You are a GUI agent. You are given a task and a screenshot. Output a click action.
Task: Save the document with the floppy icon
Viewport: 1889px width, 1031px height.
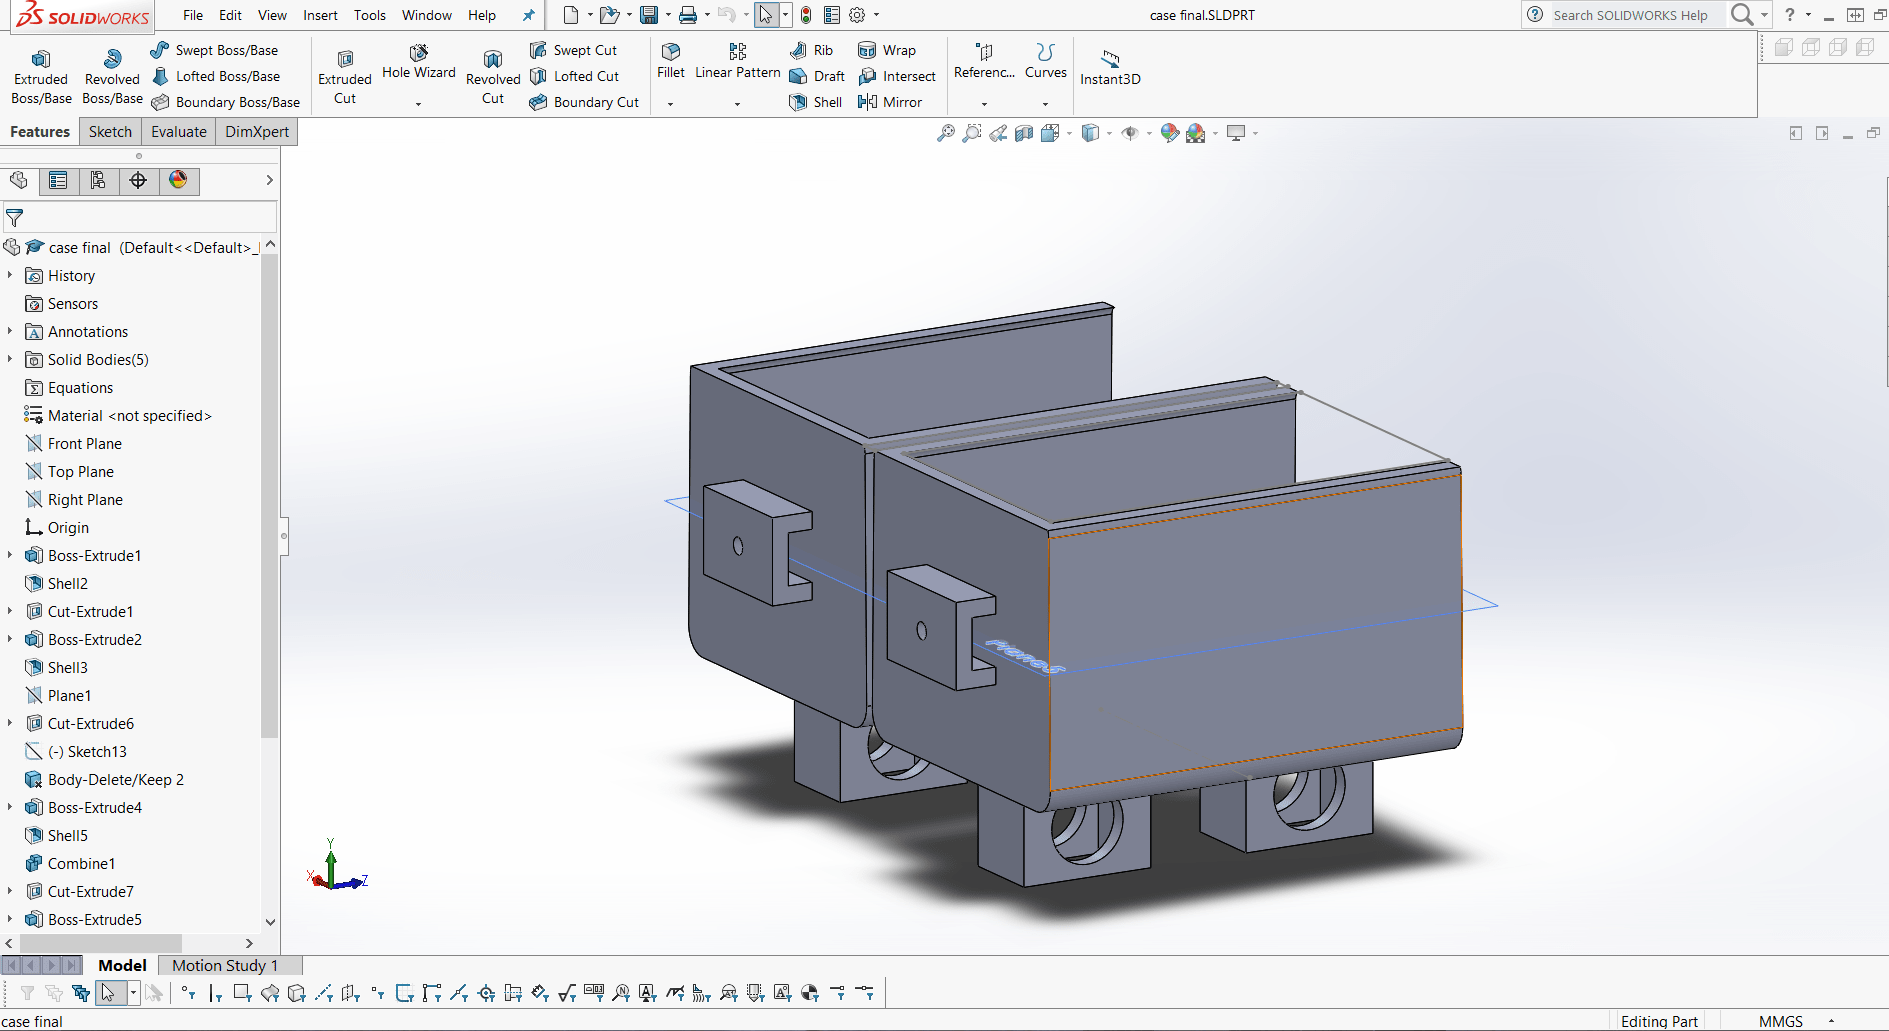(649, 15)
